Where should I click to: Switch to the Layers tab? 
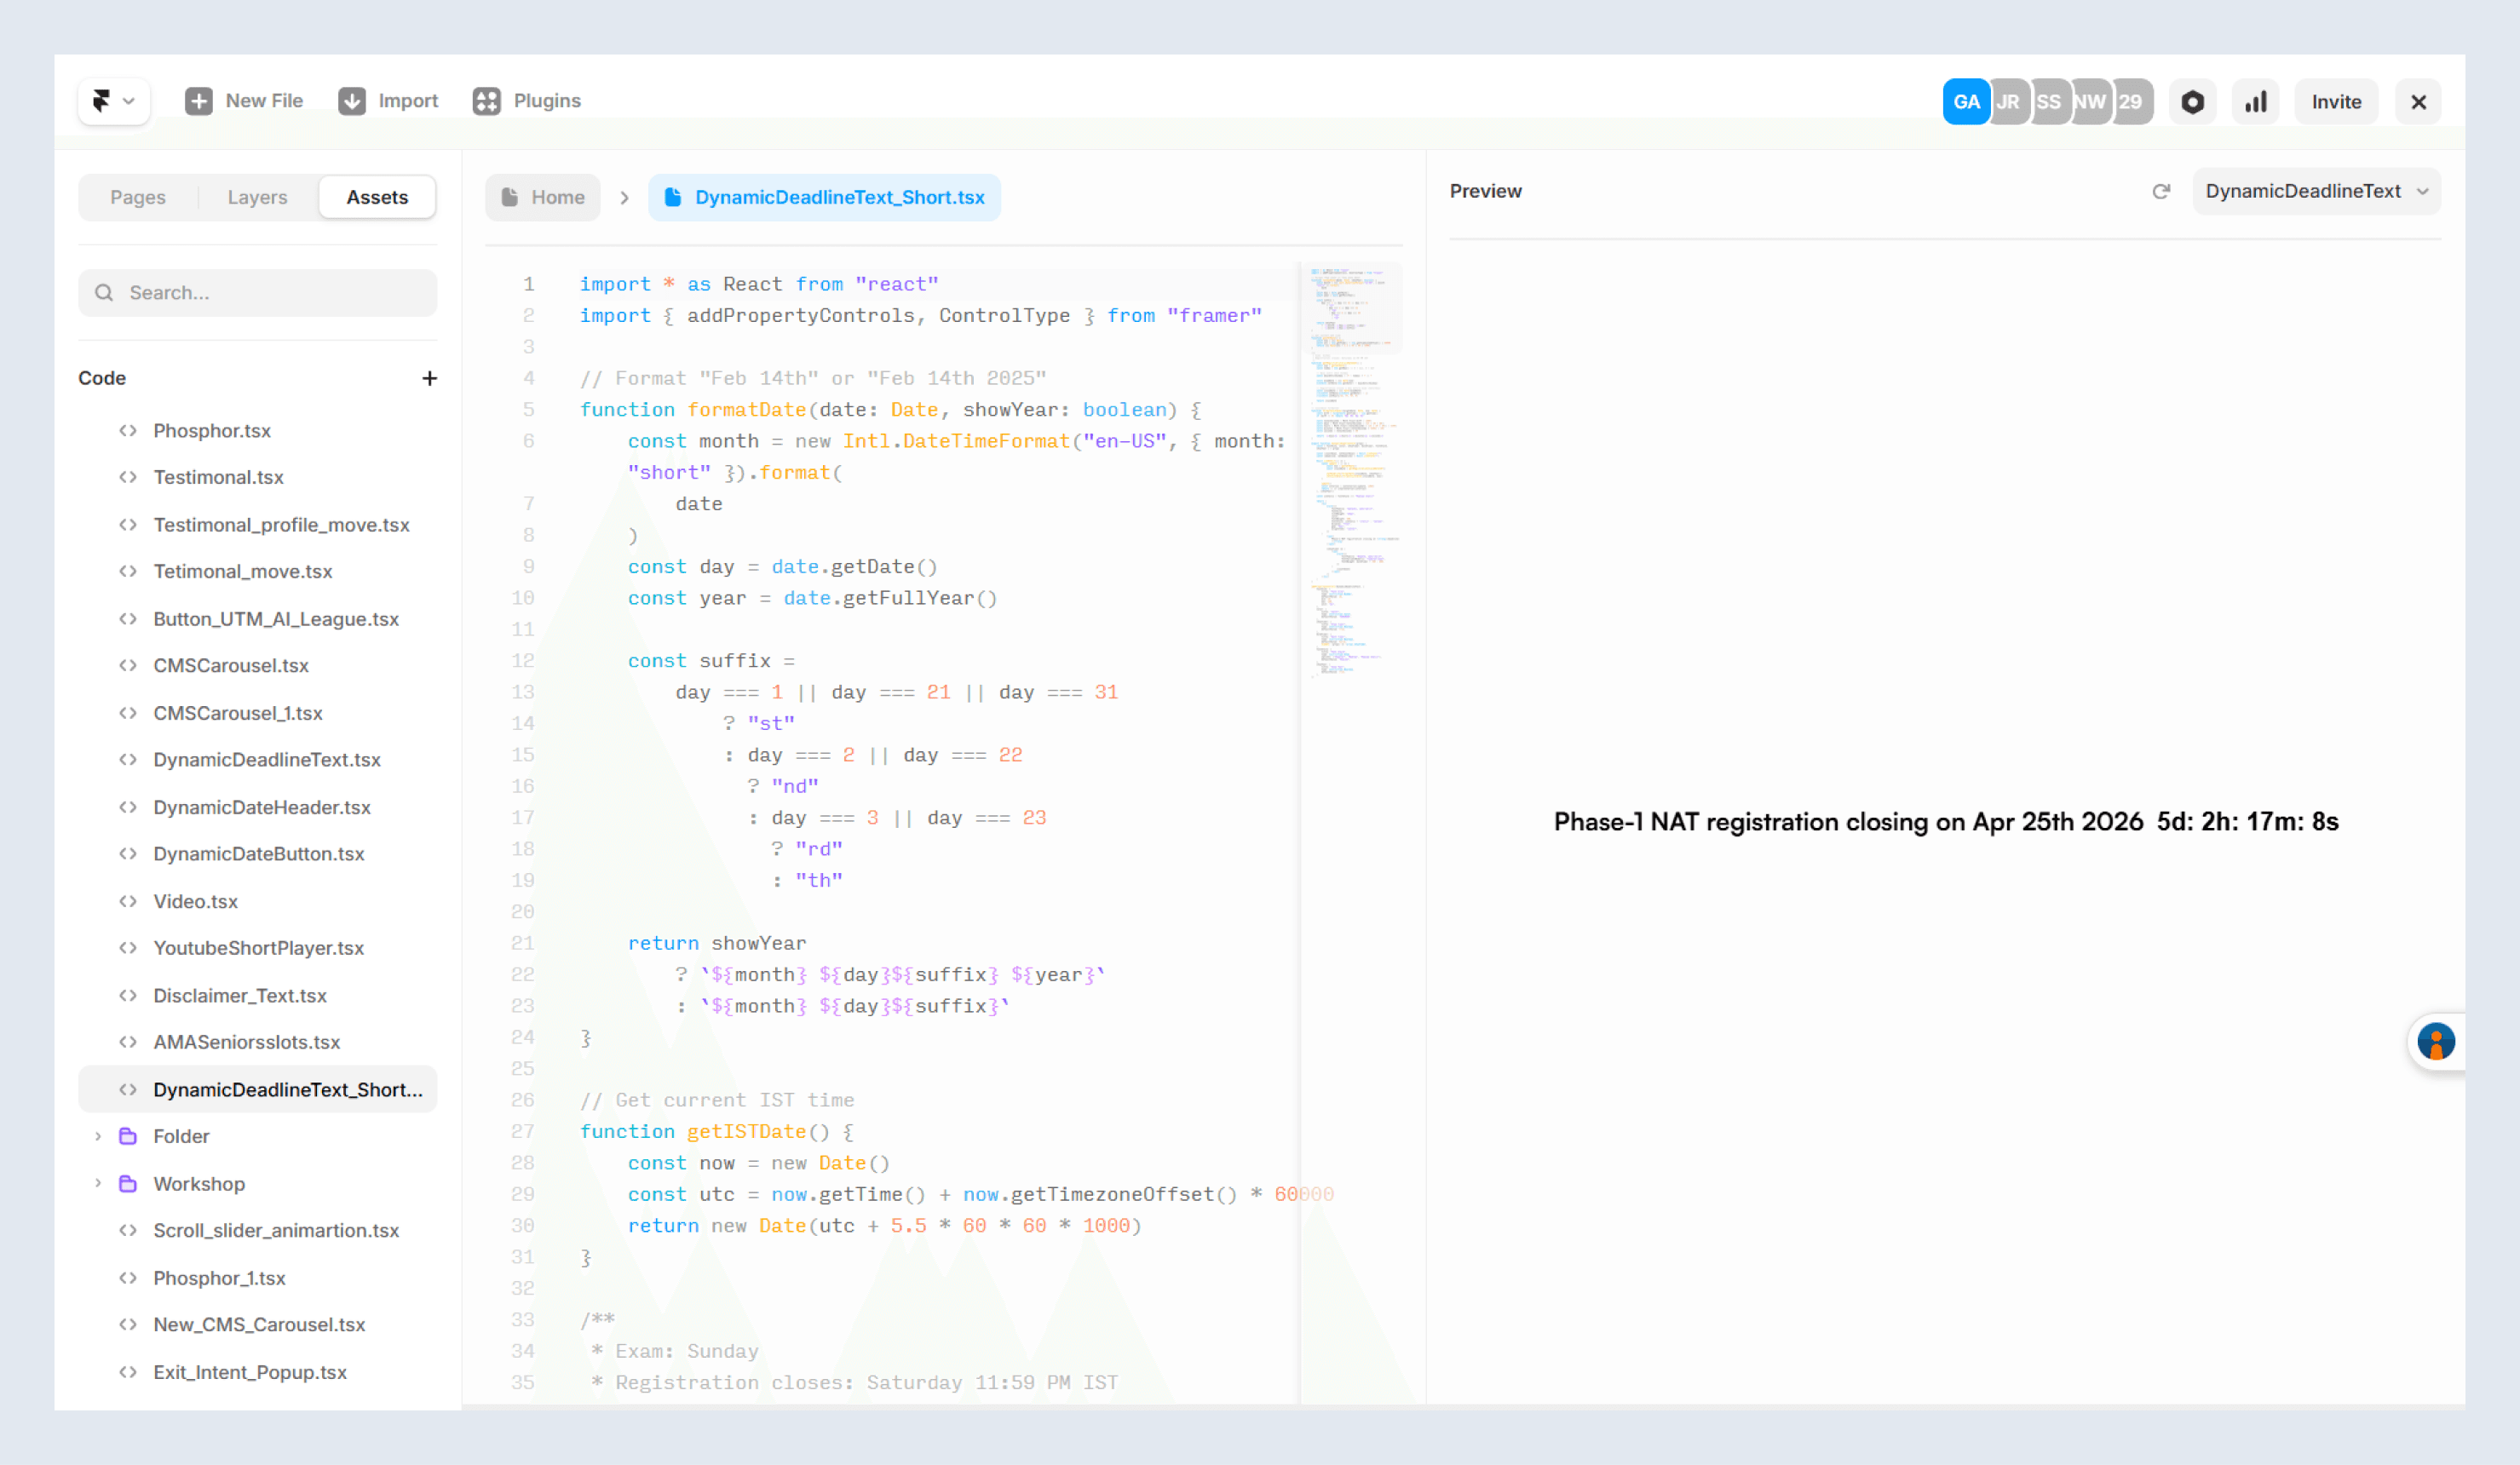[257, 197]
